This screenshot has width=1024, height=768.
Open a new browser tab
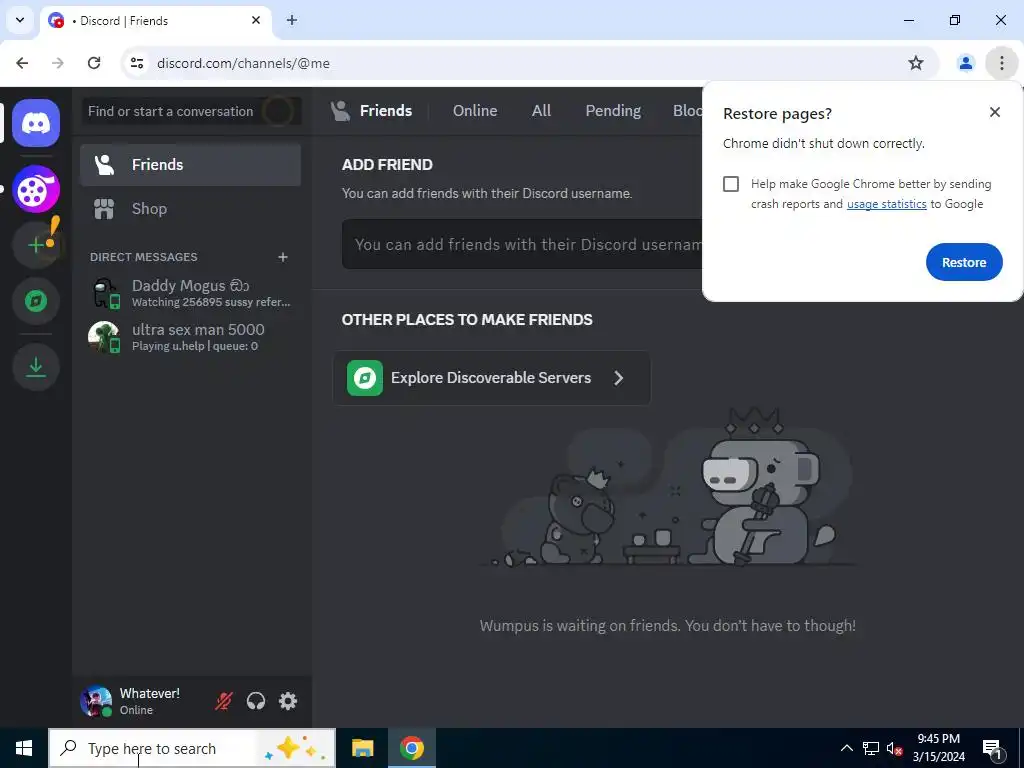point(292,20)
